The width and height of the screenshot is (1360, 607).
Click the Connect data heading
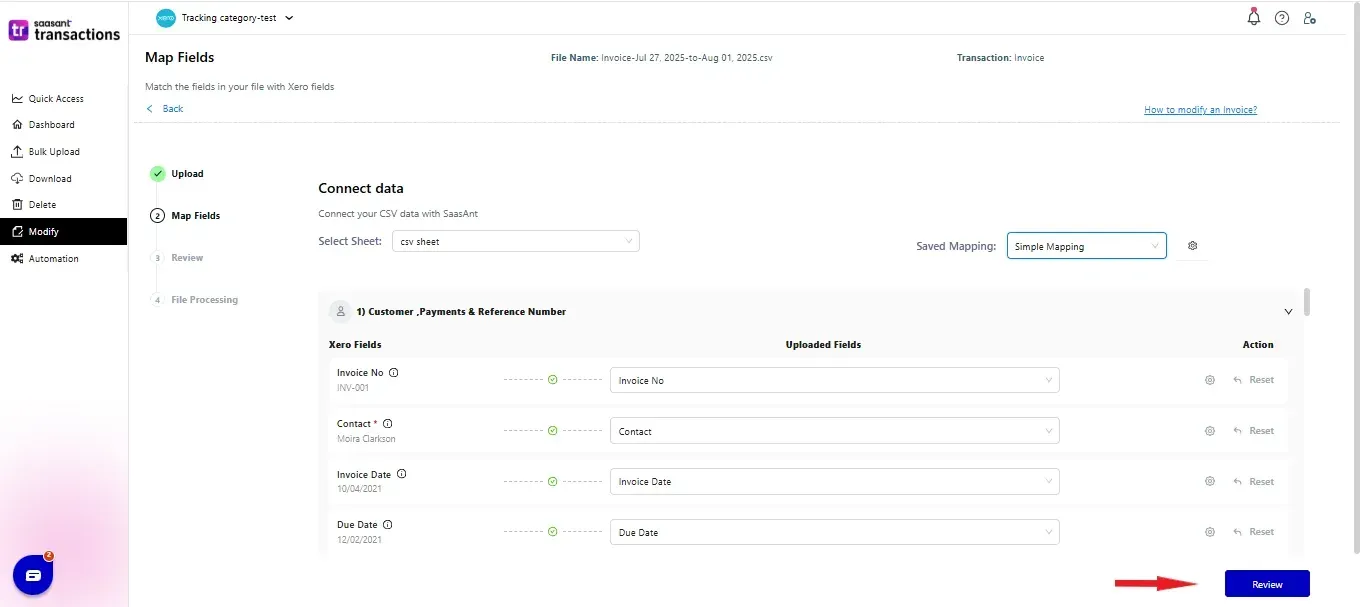click(361, 188)
